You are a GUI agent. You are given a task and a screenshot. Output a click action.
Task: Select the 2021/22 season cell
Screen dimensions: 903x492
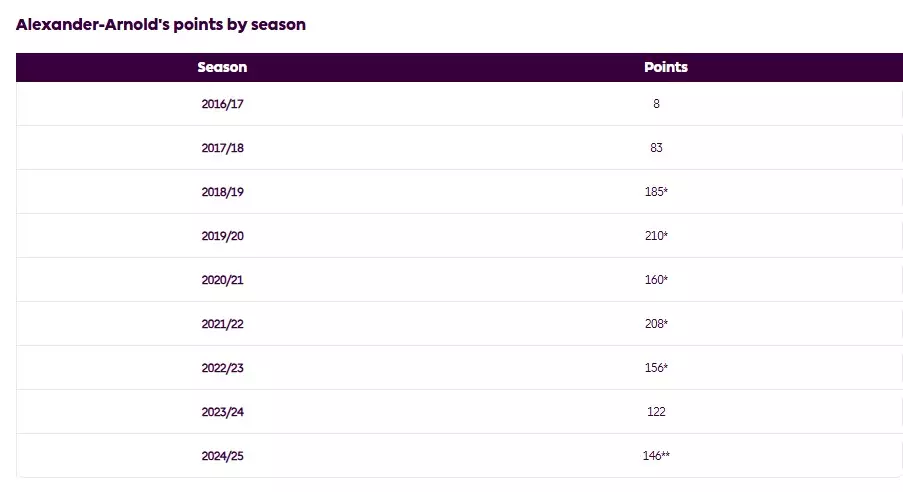[222, 324]
